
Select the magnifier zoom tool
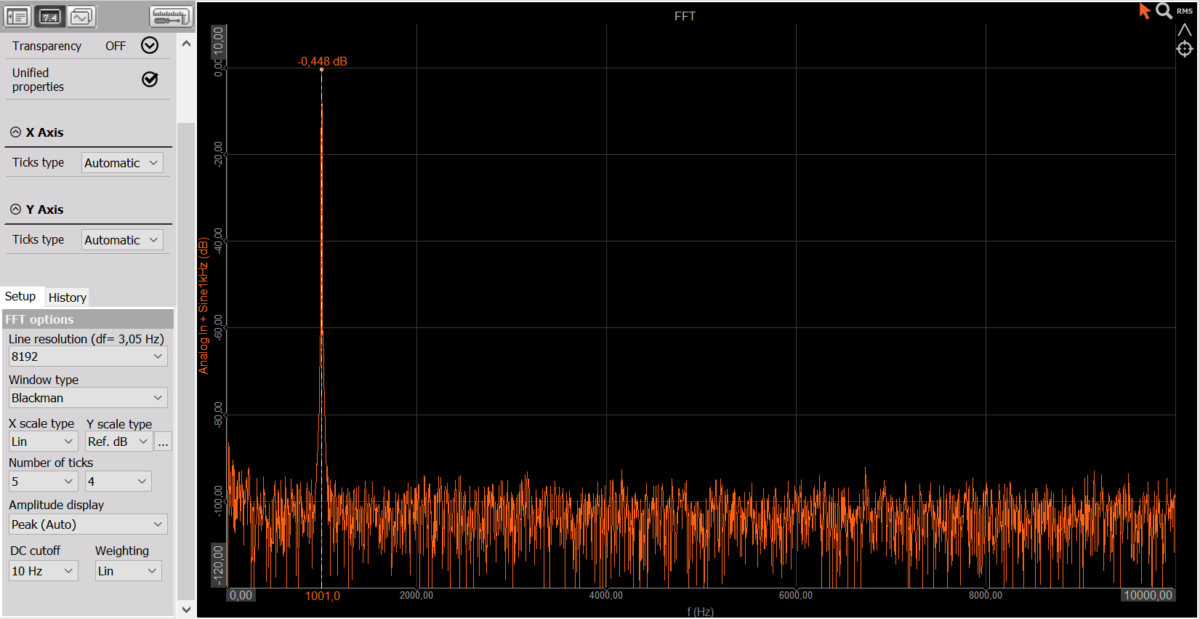point(1164,11)
